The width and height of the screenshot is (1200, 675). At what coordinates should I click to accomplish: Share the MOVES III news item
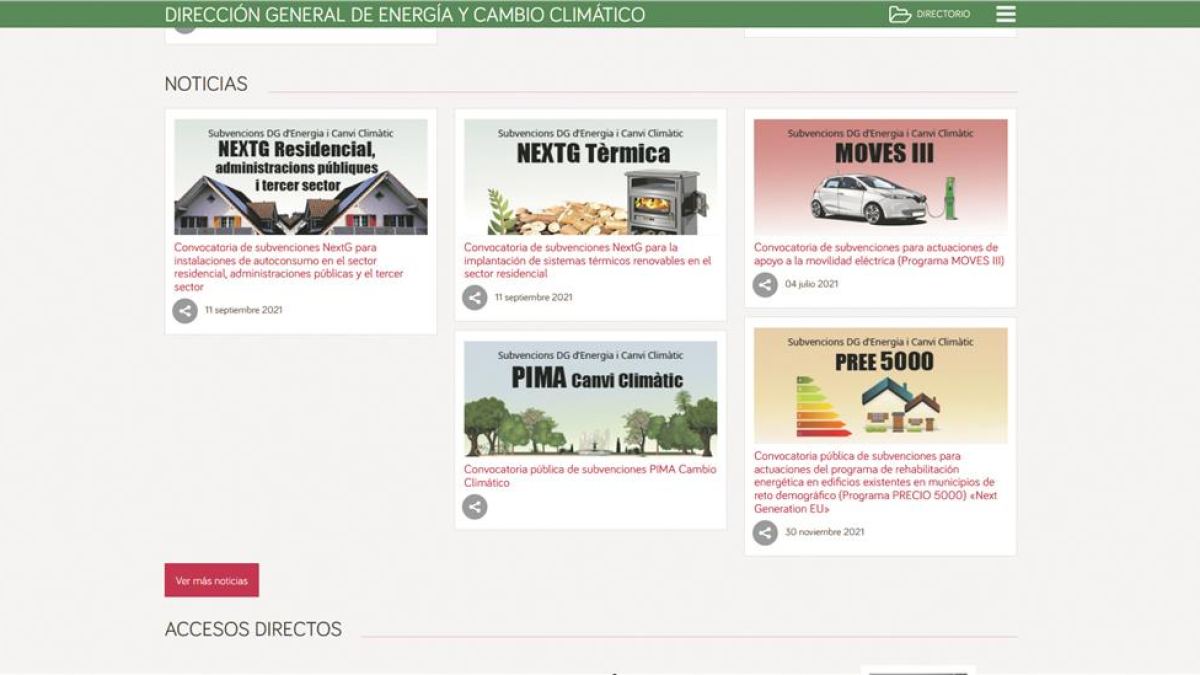click(765, 284)
